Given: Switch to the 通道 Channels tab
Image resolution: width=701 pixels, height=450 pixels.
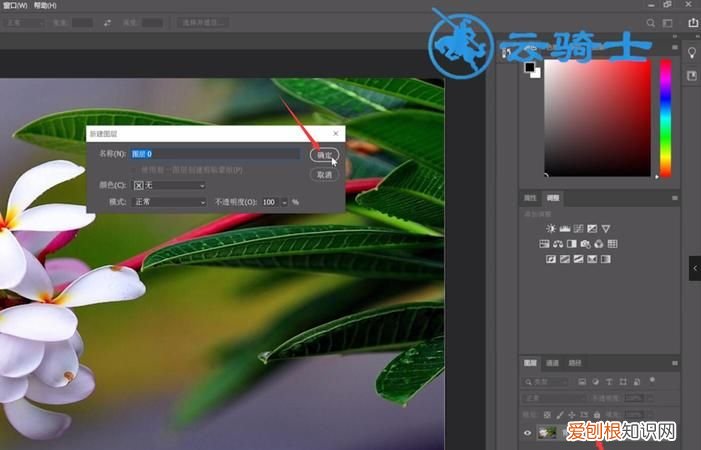Looking at the screenshot, I should pyautogui.click(x=553, y=363).
